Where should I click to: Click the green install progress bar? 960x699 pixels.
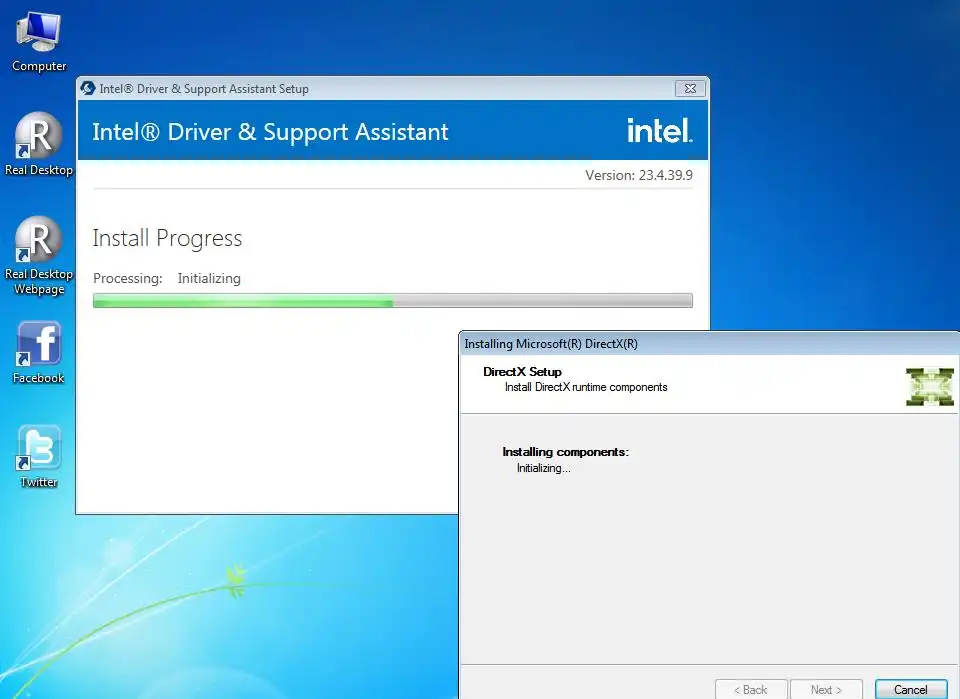[x=392, y=301]
